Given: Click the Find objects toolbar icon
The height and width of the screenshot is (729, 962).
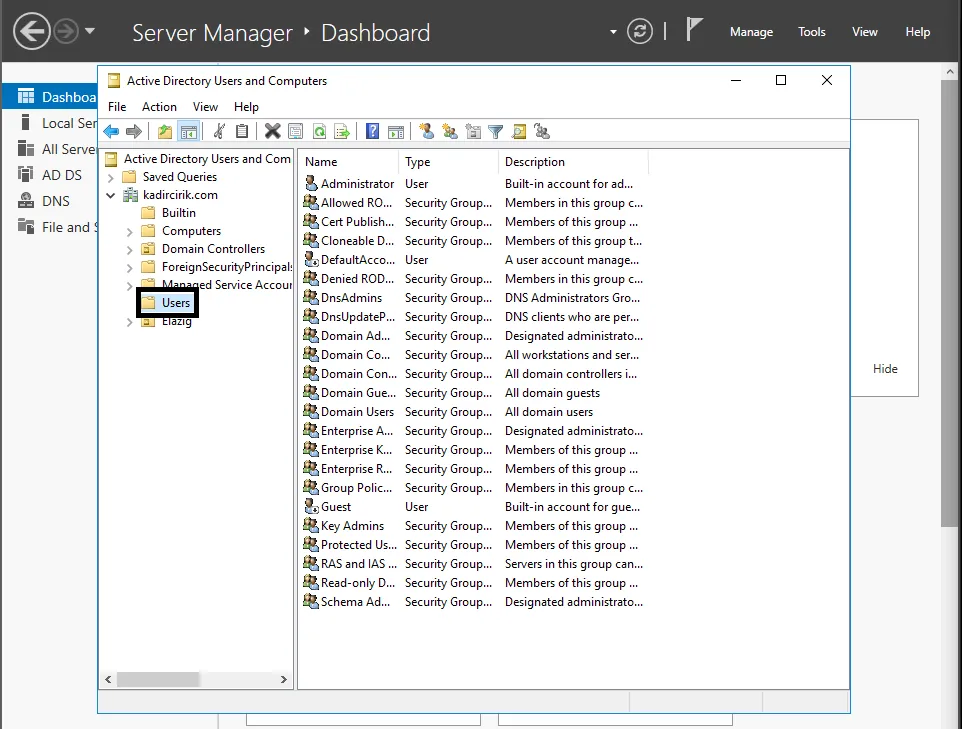Looking at the screenshot, I should (x=519, y=131).
